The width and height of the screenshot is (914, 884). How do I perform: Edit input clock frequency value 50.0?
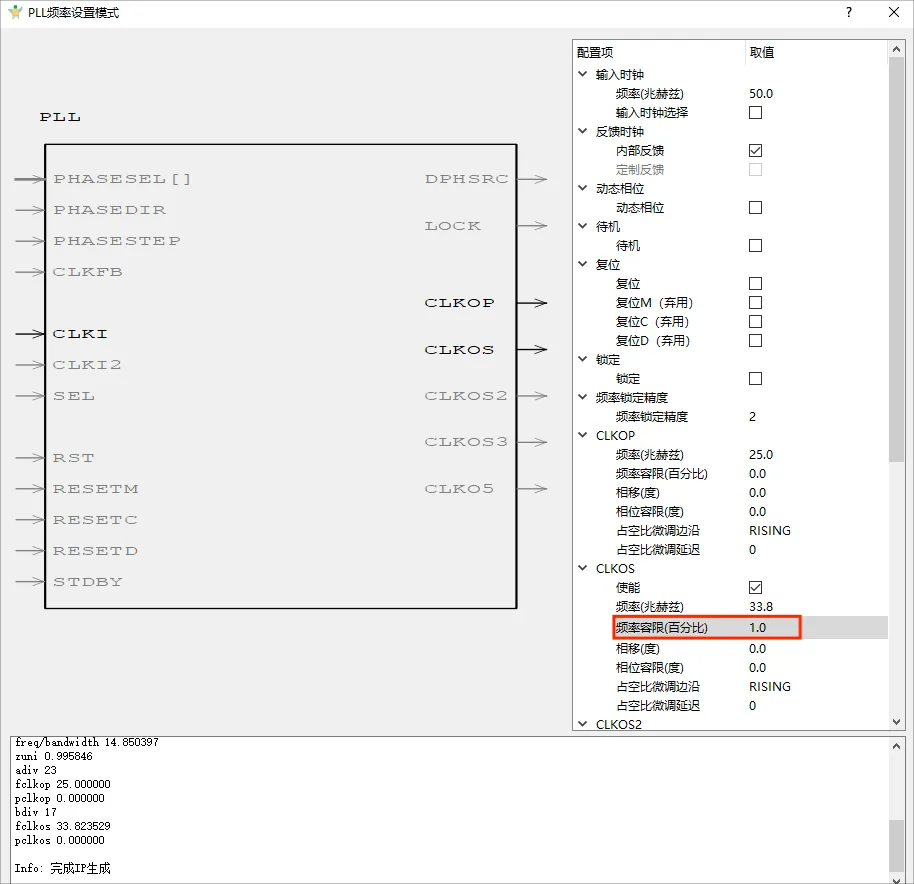pyautogui.click(x=761, y=94)
